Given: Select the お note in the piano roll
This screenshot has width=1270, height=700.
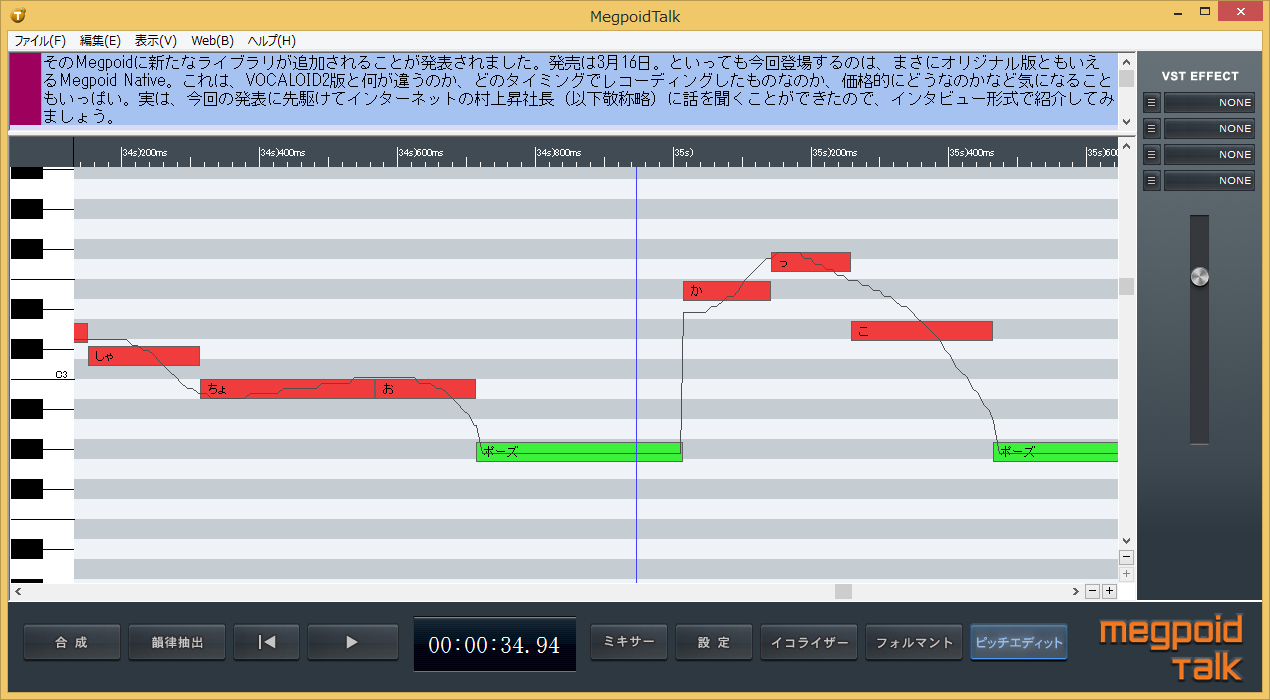Looking at the screenshot, I should pos(425,389).
